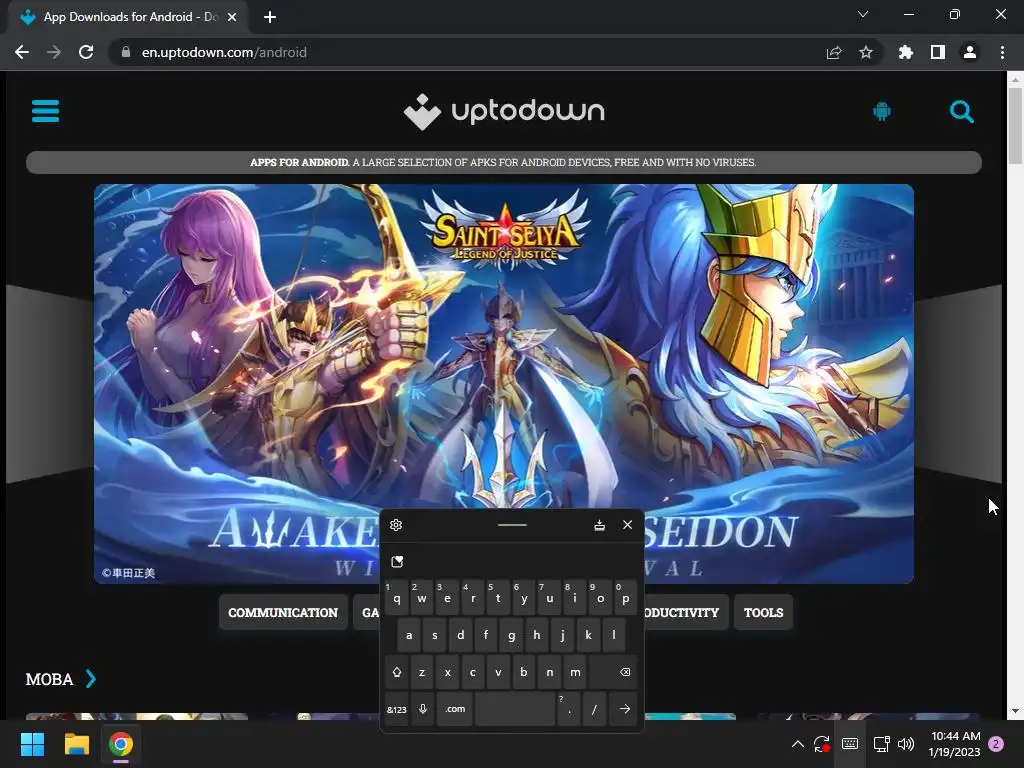Expand the MOBA section chevron

[91, 679]
